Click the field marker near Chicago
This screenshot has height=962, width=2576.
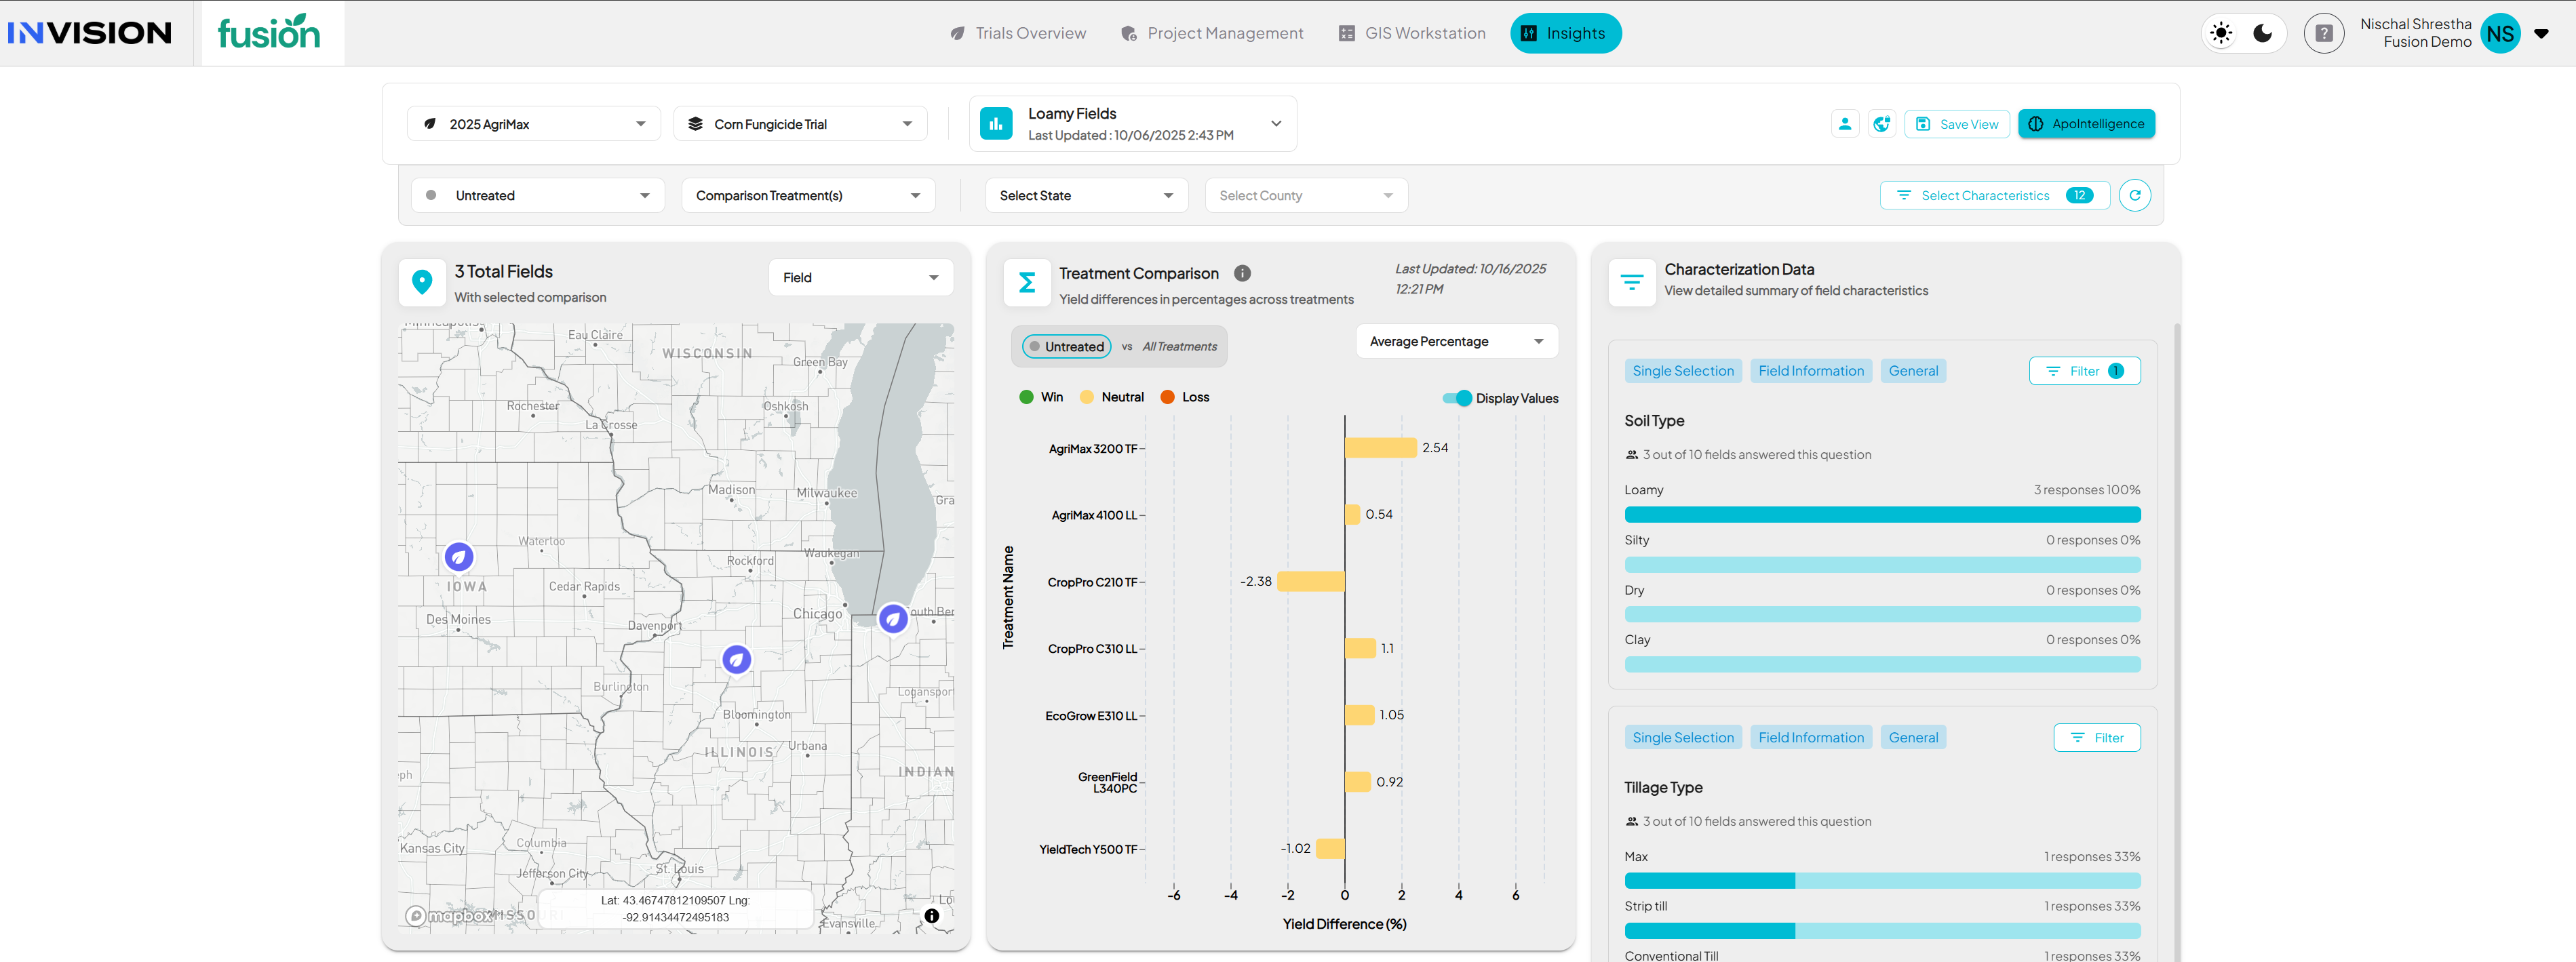pyautogui.click(x=892, y=619)
